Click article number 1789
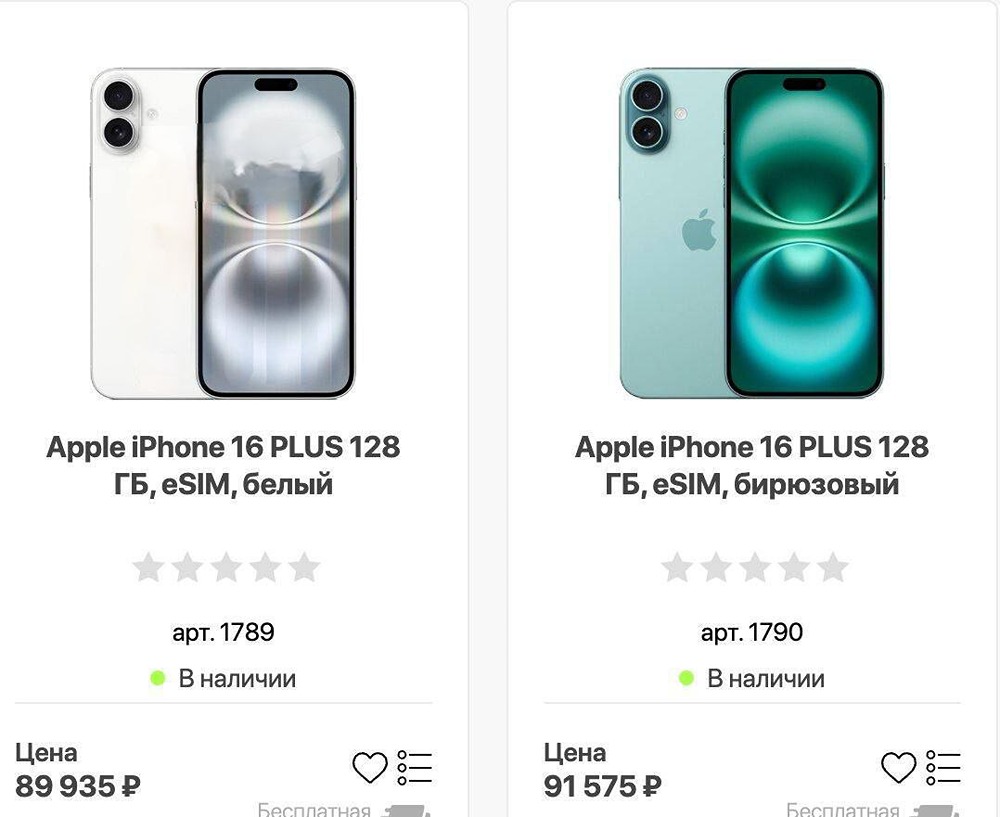Screen dimensions: 1000x817 tap(223, 632)
